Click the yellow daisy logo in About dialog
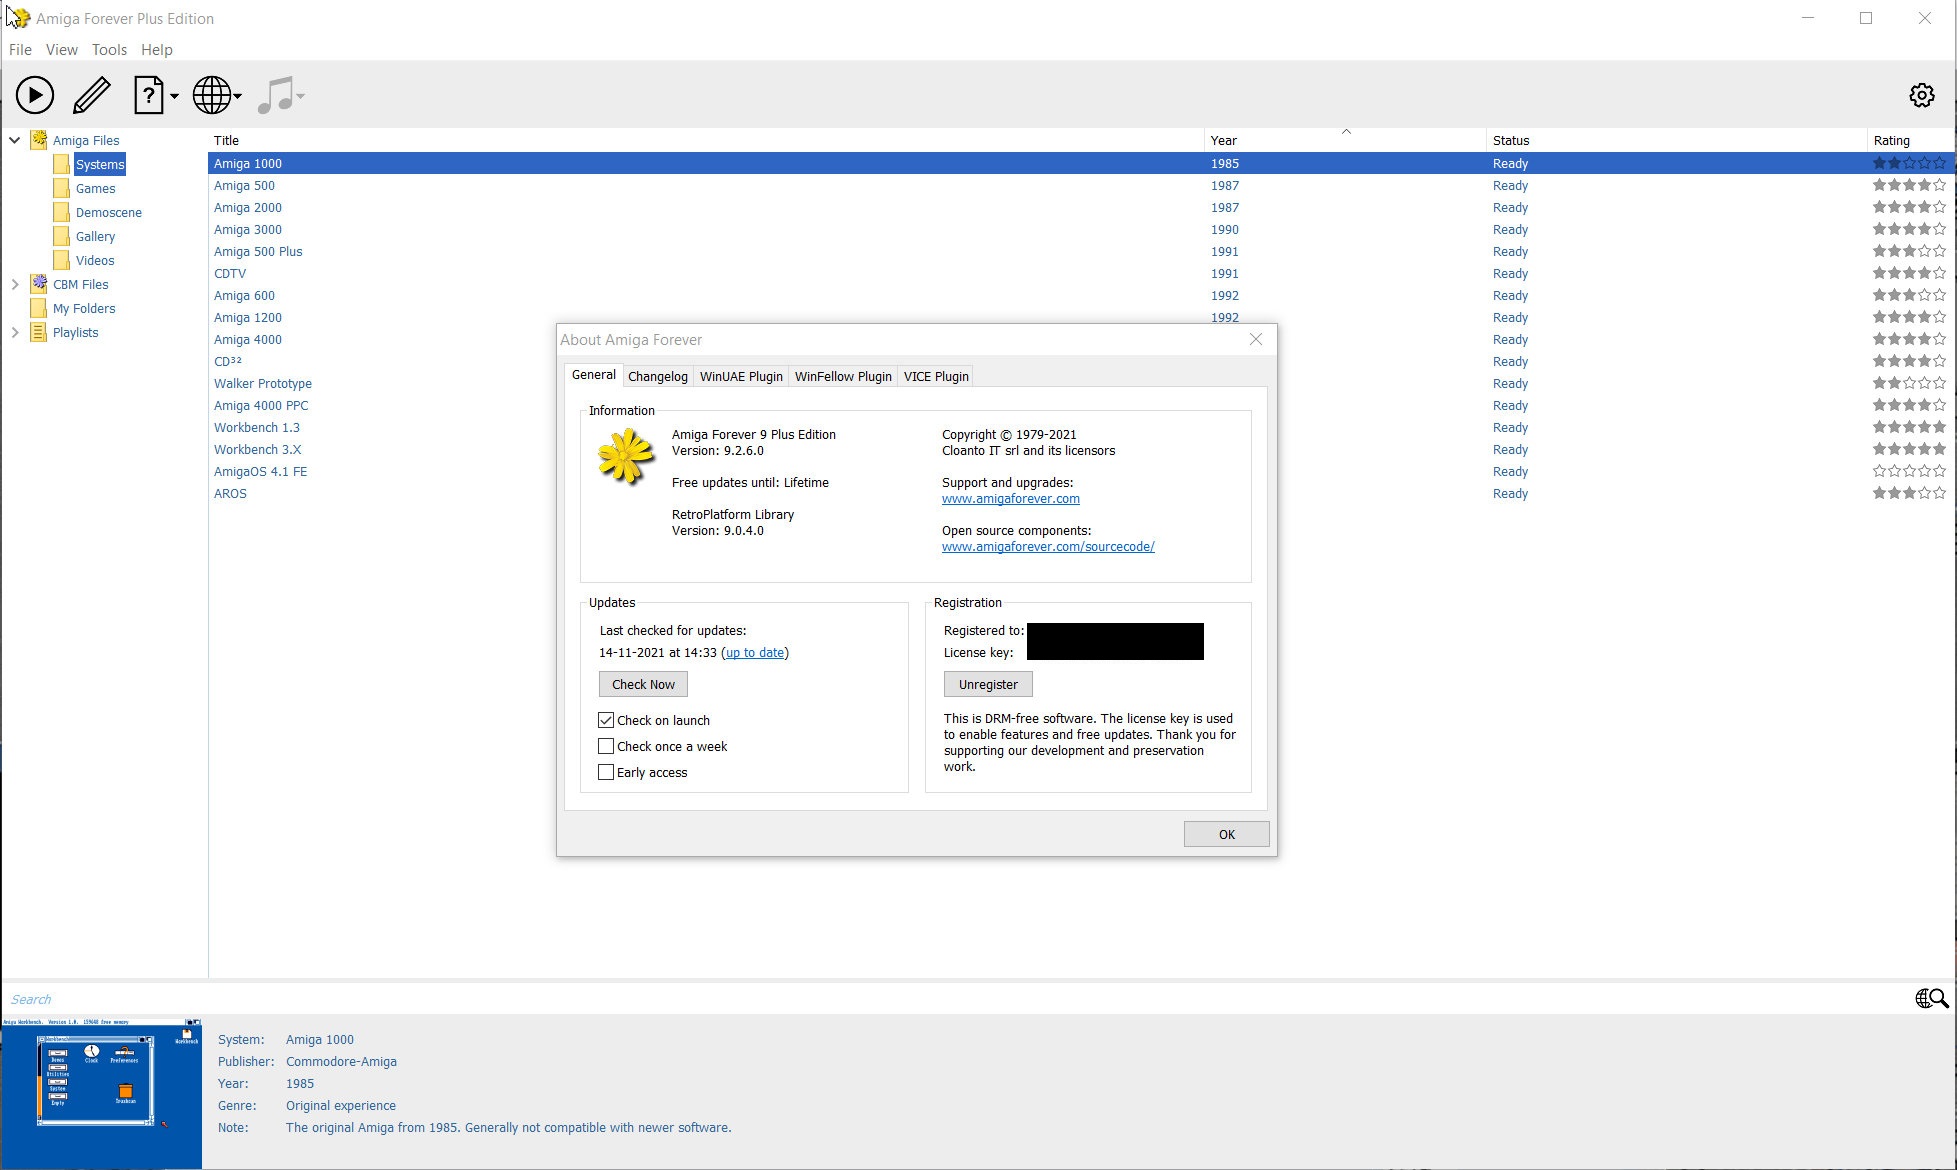The width and height of the screenshot is (1957, 1170). (625, 457)
